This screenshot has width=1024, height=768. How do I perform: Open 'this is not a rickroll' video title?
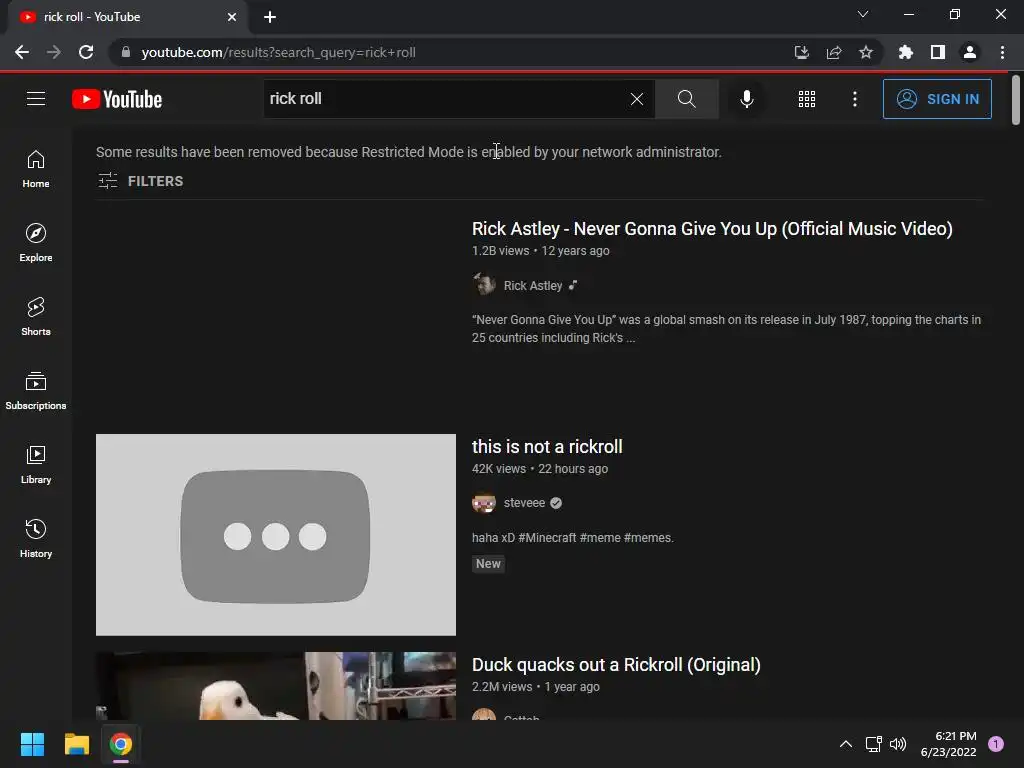[547, 447]
